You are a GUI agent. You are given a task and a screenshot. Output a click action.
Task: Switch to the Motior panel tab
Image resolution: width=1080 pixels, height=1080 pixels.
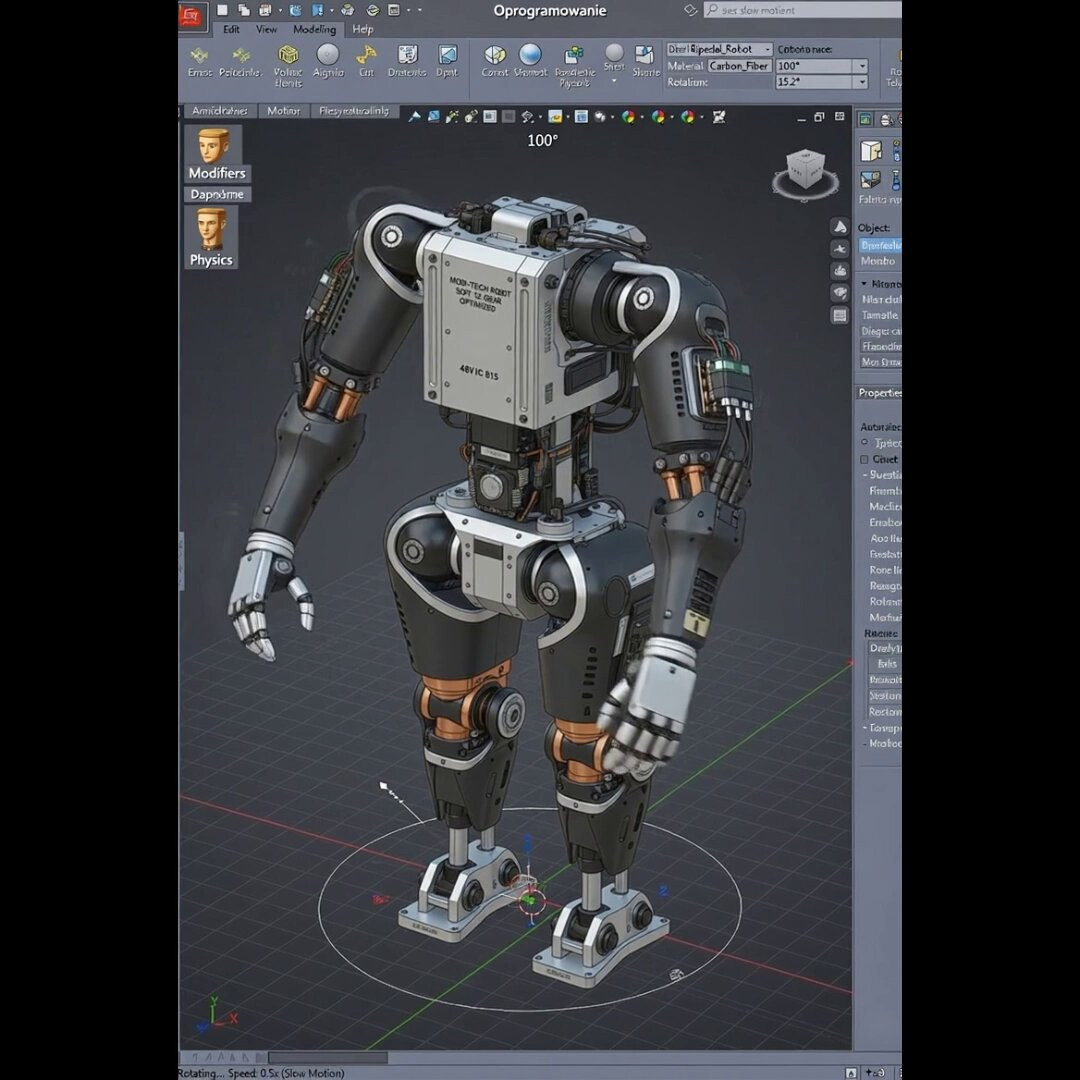(283, 111)
